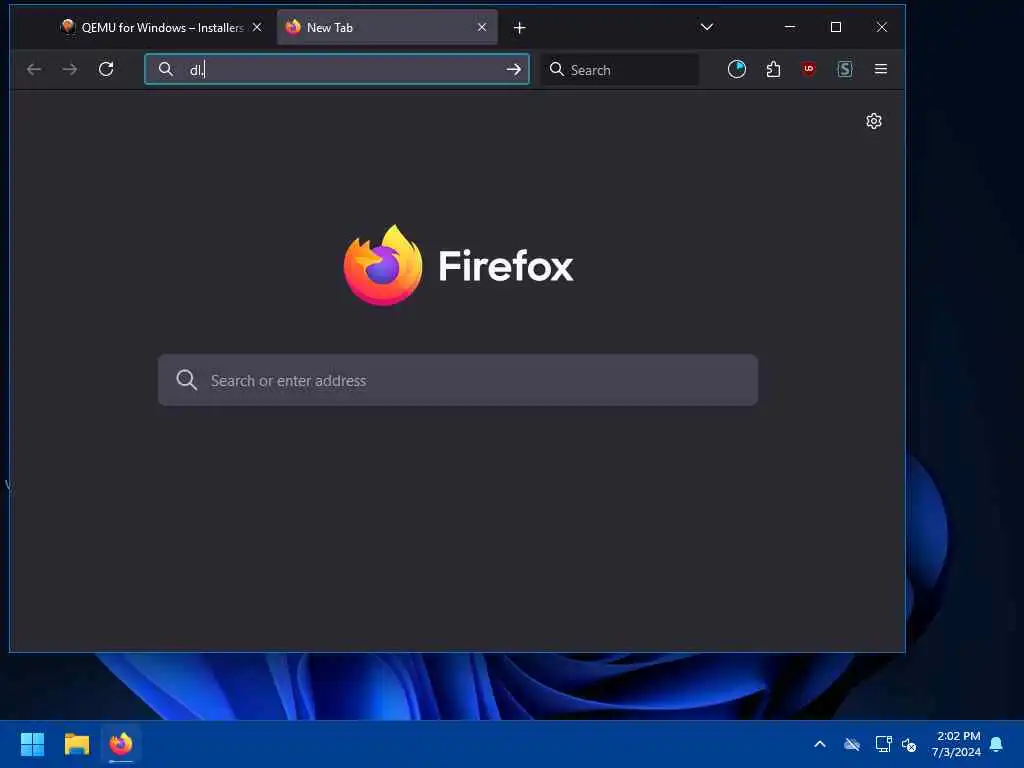Open File Explorer from the taskbar

tap(76, 744)
